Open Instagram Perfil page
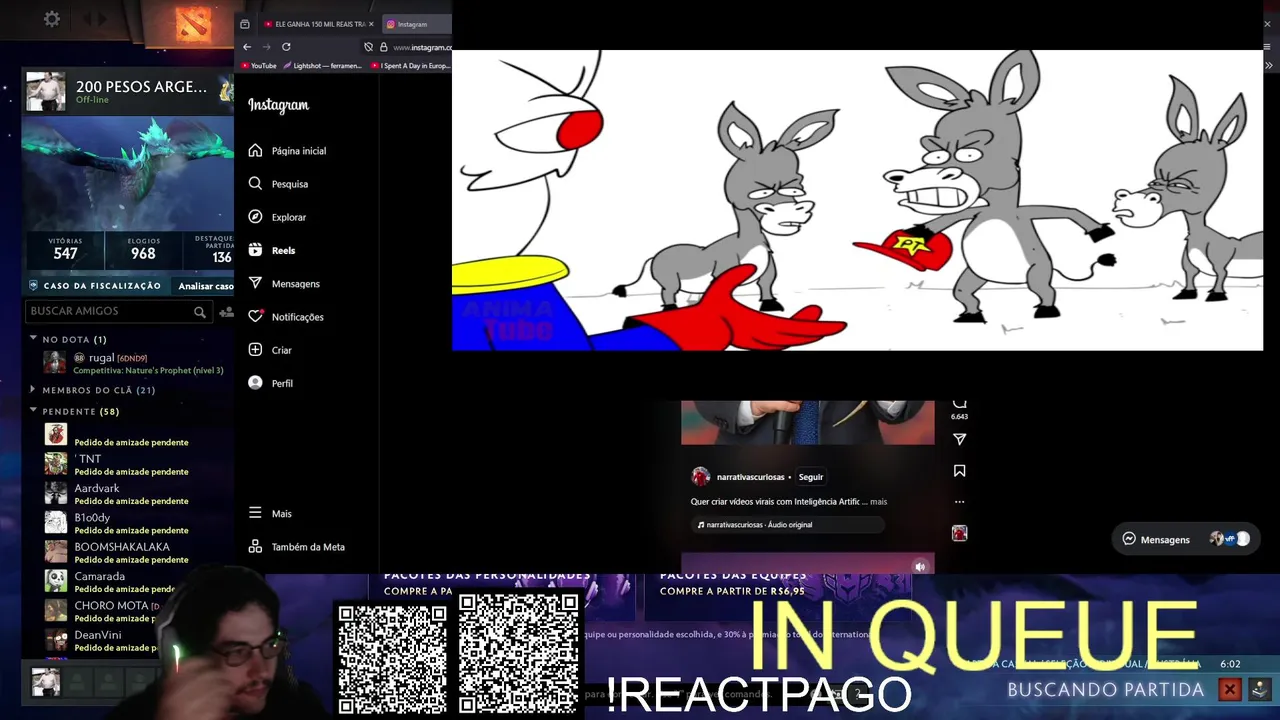The width and height of the screenshot is (1280, 720). pyautogui.click(x=271, y=383)
